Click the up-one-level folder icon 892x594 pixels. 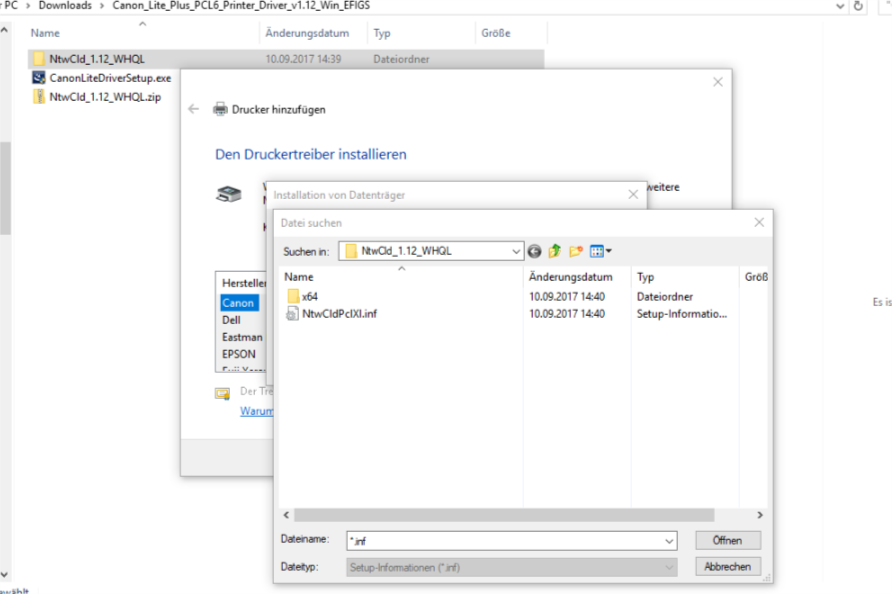[555, 251]
